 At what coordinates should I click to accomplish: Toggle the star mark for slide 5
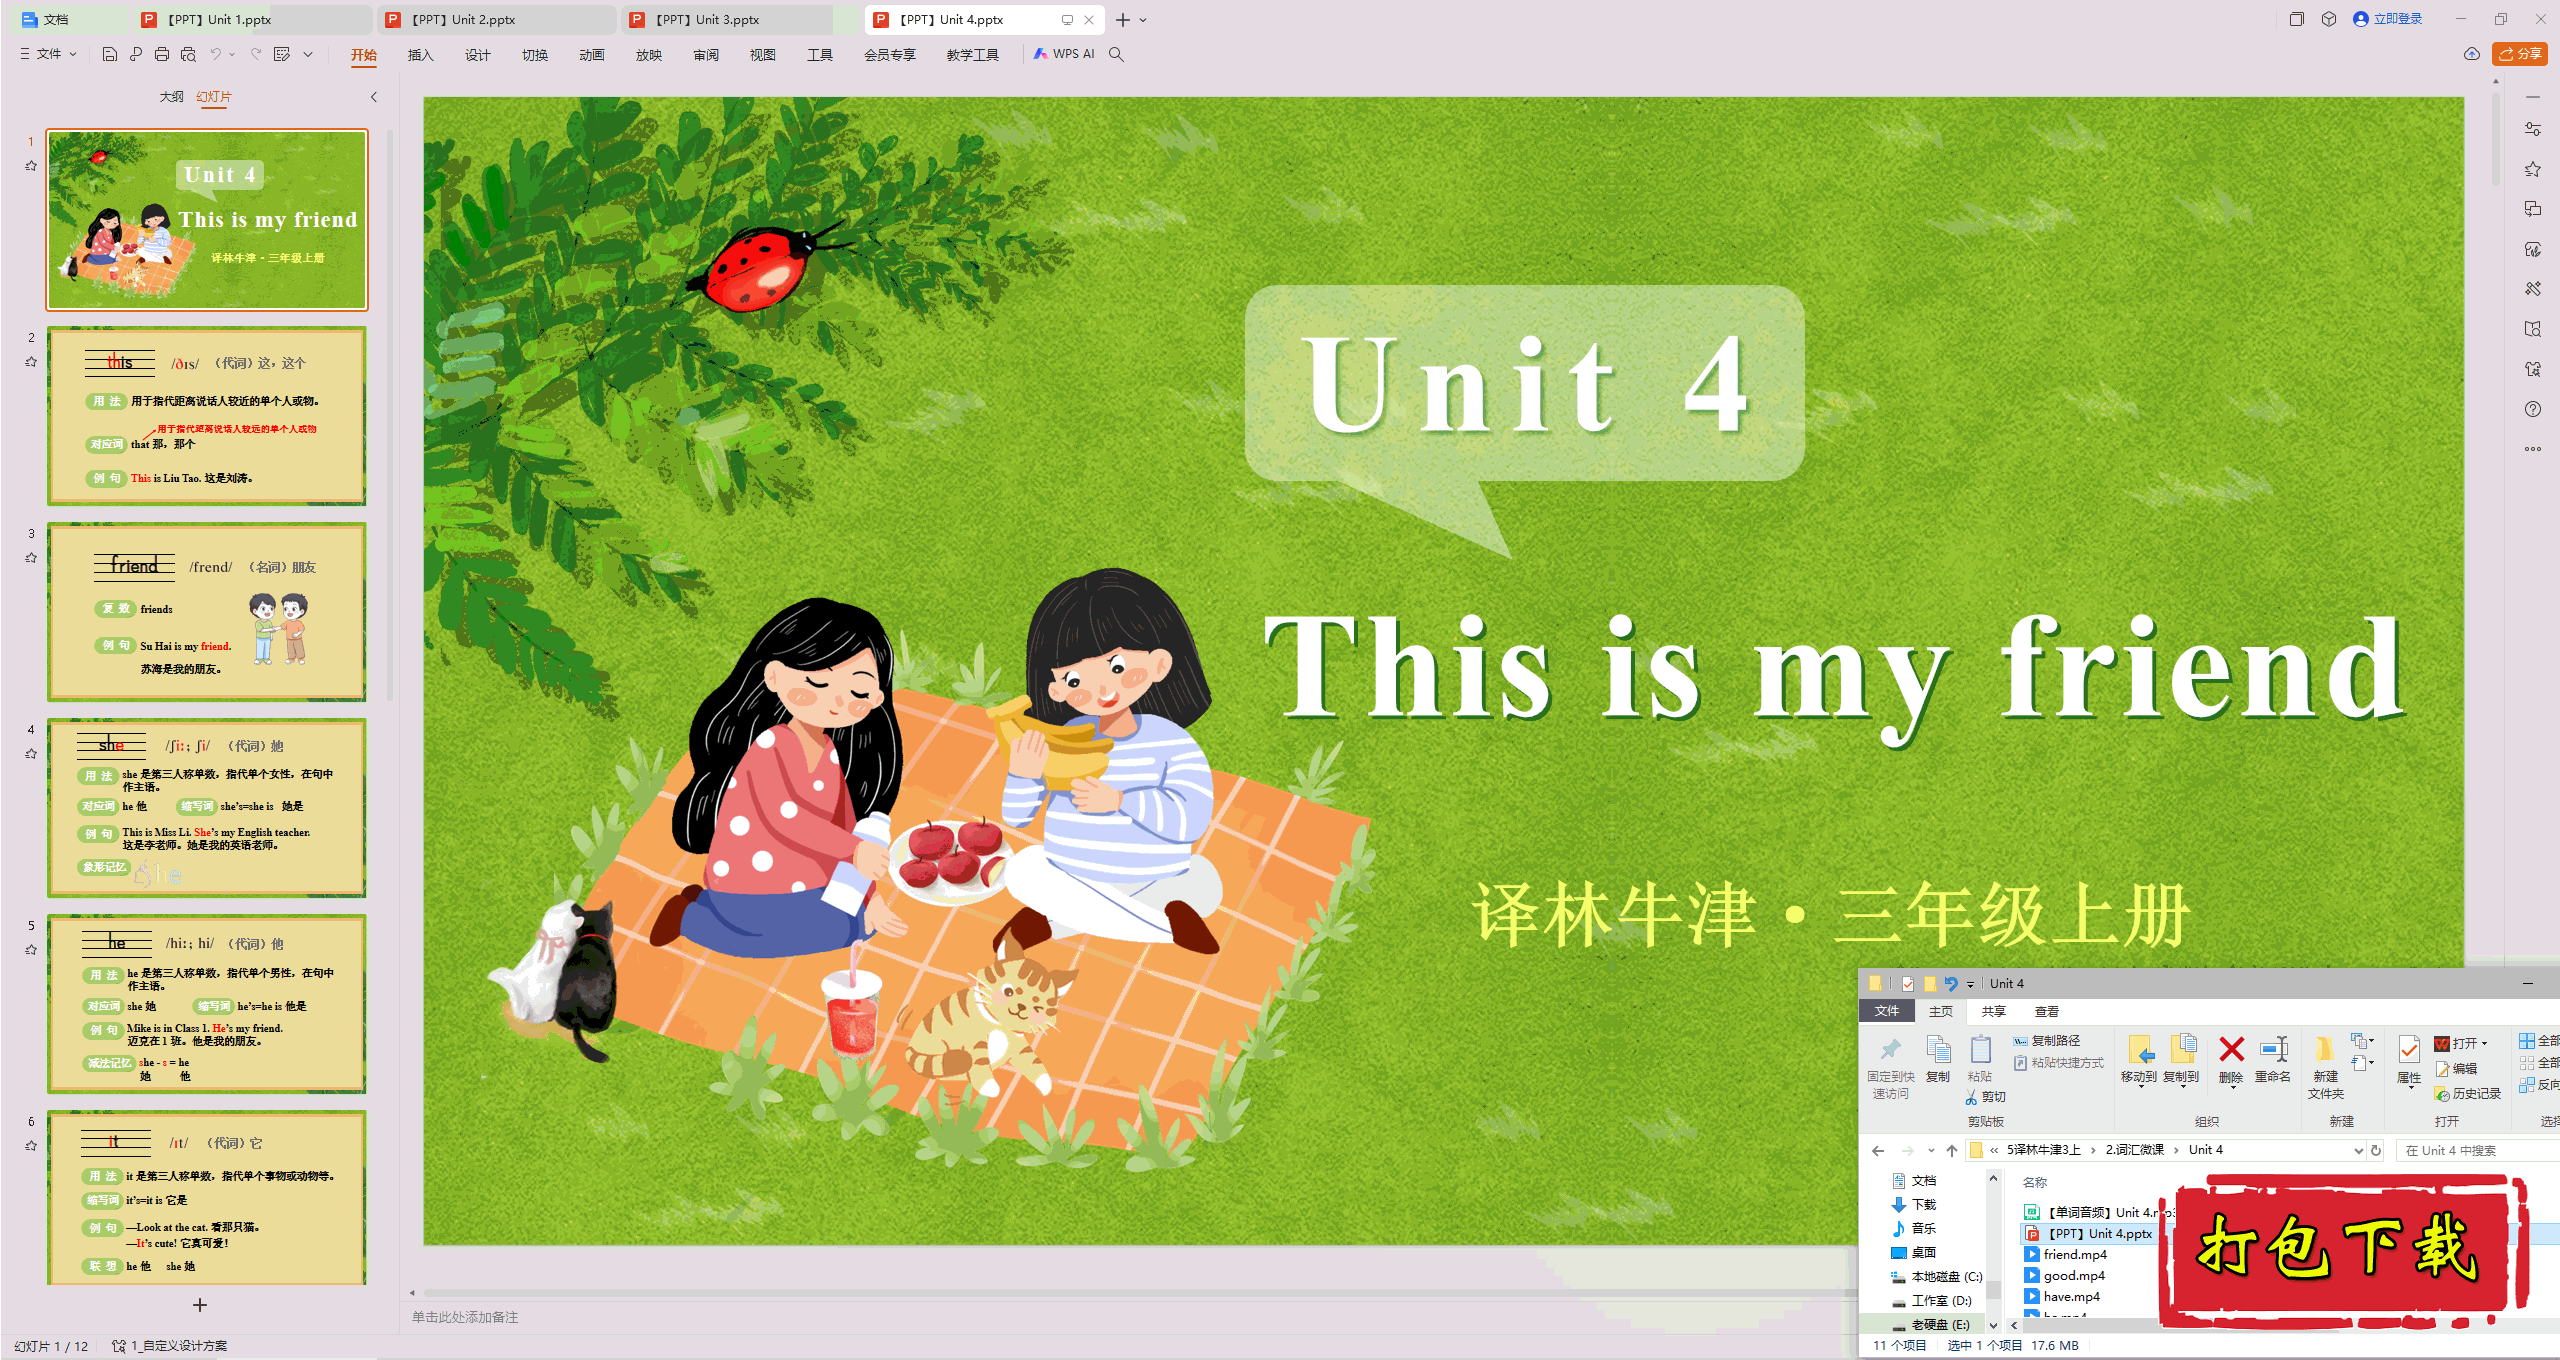point(31,950)
